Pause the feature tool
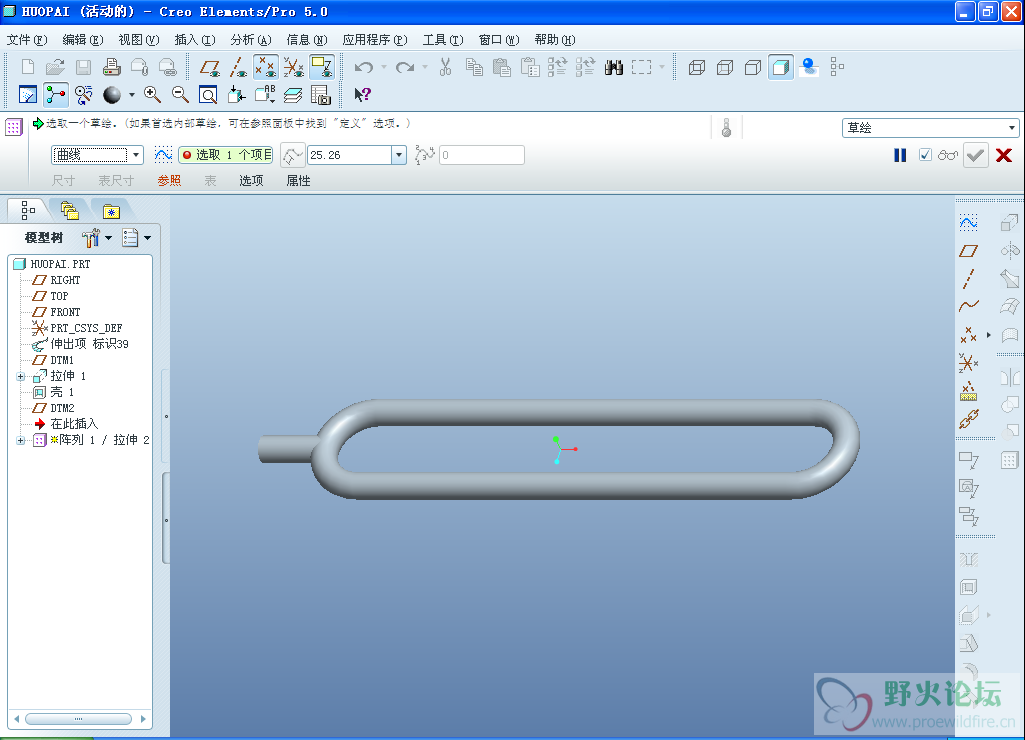The image size is (1025, 740). [x=900, y=155]
